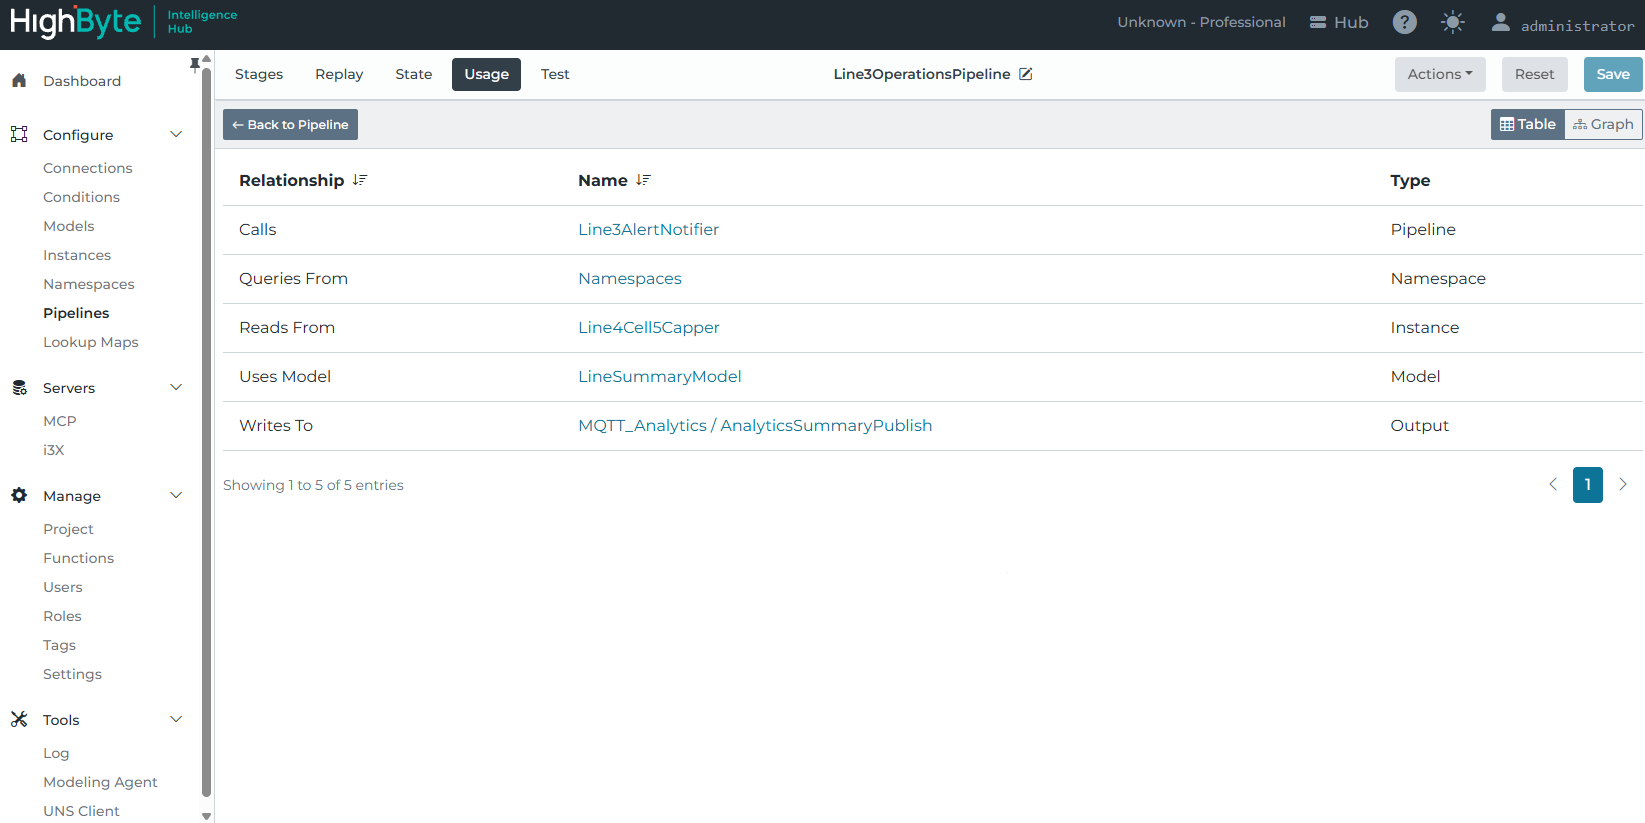Open Settings under Manage
Screen dimensions: 1645x823
tap(72, 674)
